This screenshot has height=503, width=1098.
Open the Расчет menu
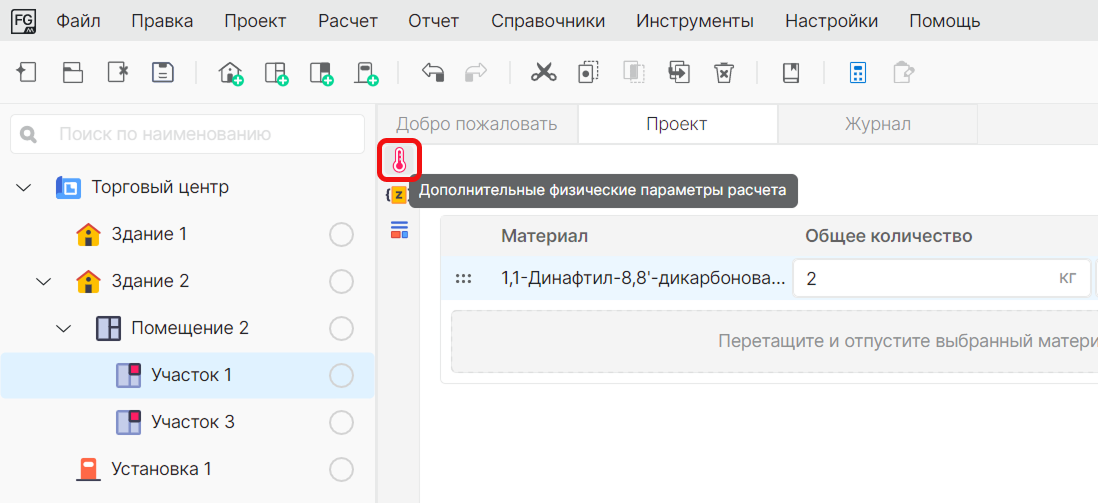[x=348, y=22]
